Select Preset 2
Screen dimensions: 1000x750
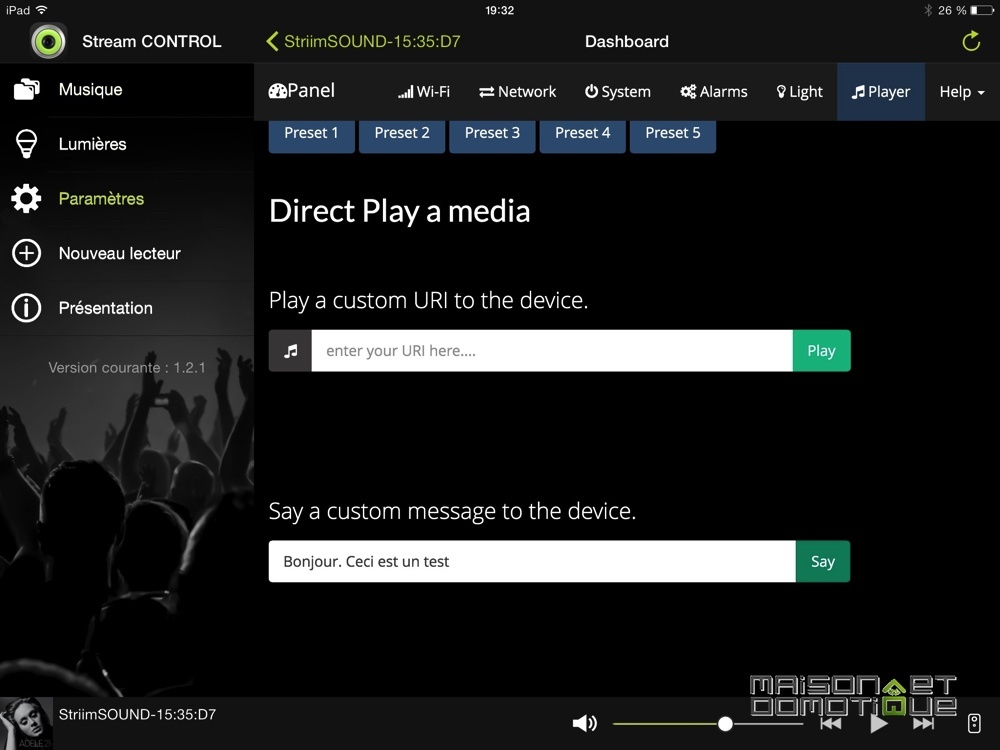(402, 134)
